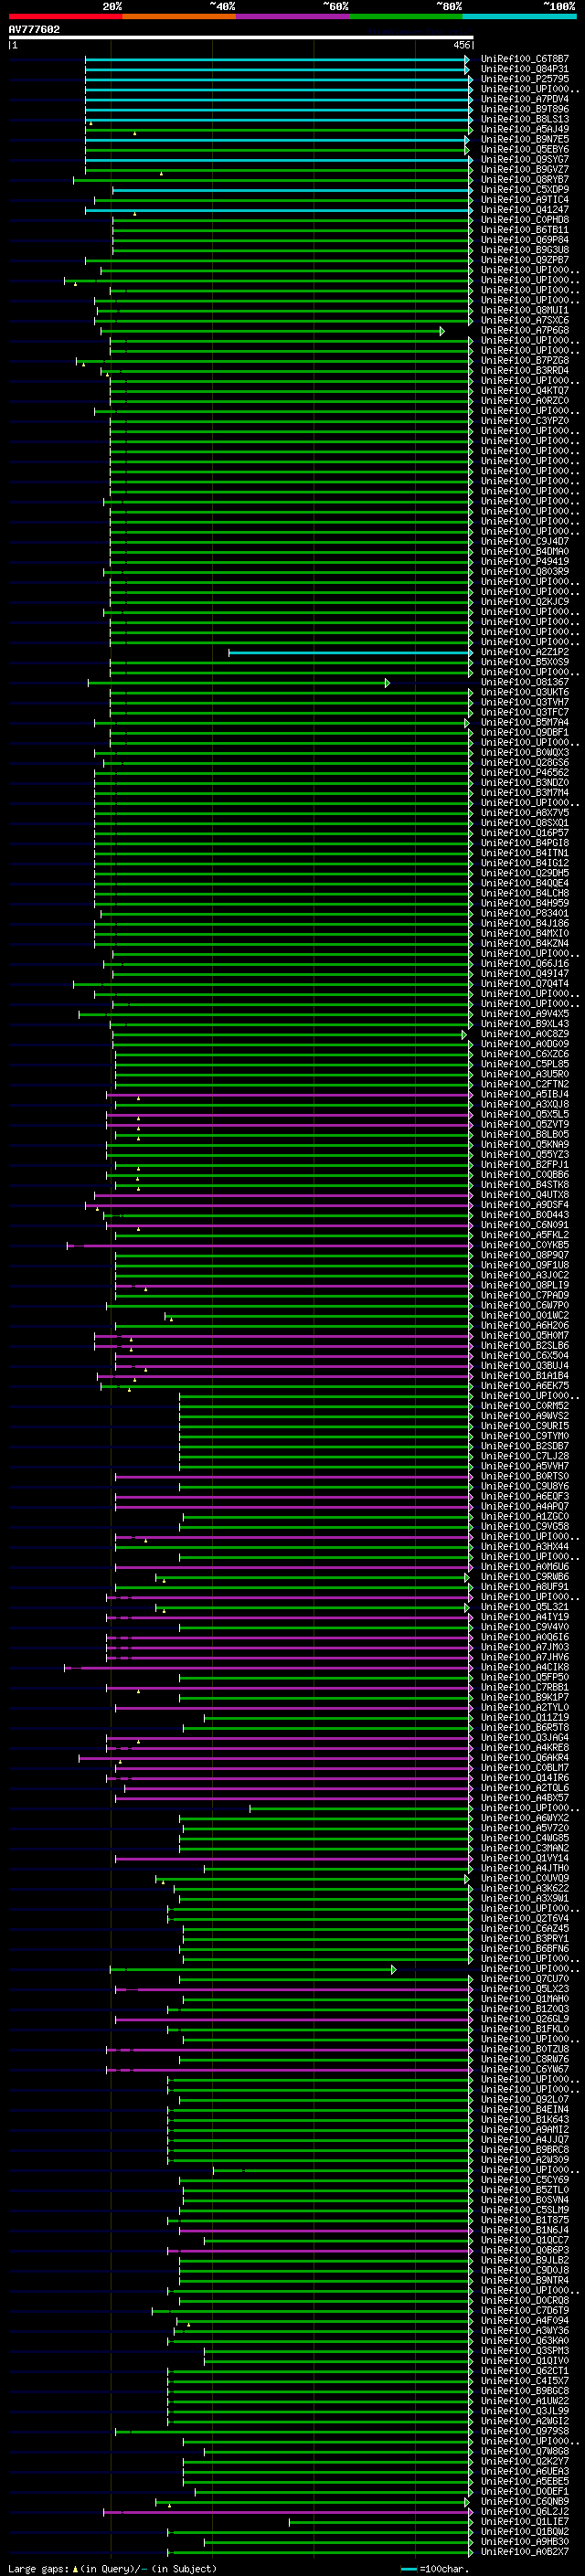Image resolution: width=585 pixels, height=2576 pixels.
Task: Click the white query sequence bar
Action: pyautogui.click(x=240, y=38)
